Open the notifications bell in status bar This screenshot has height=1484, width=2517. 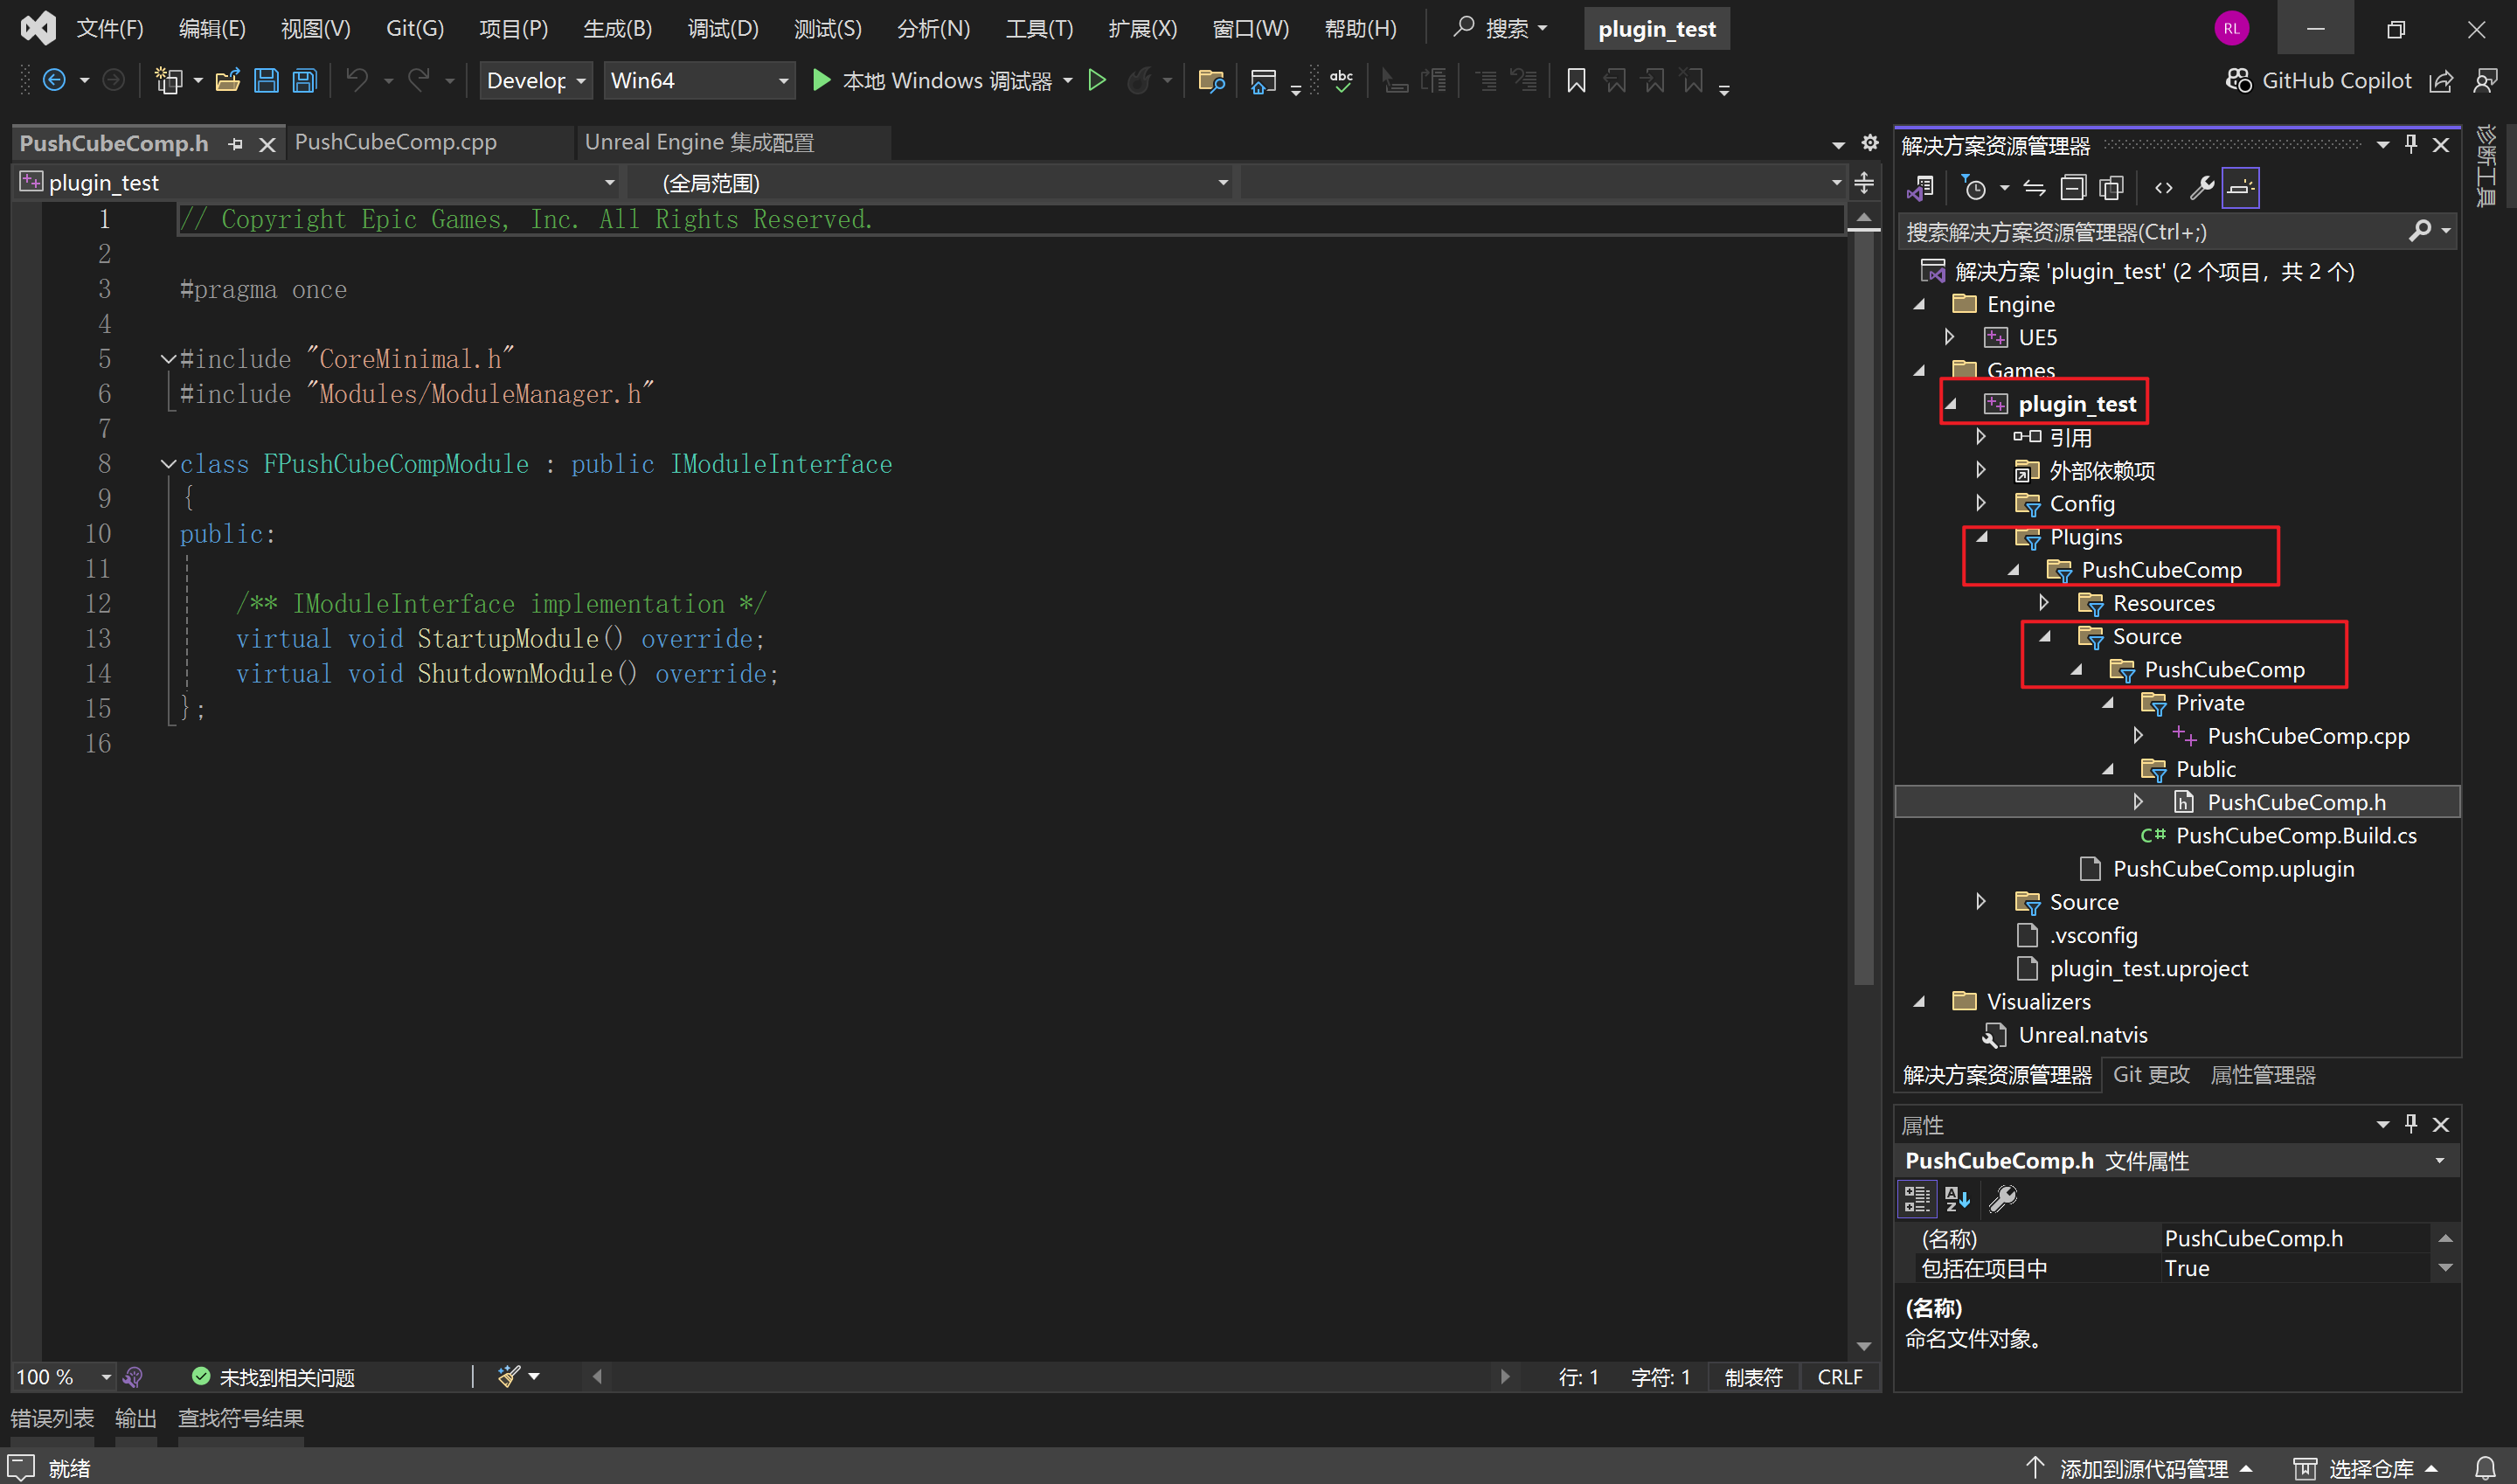point(2485,1468)
